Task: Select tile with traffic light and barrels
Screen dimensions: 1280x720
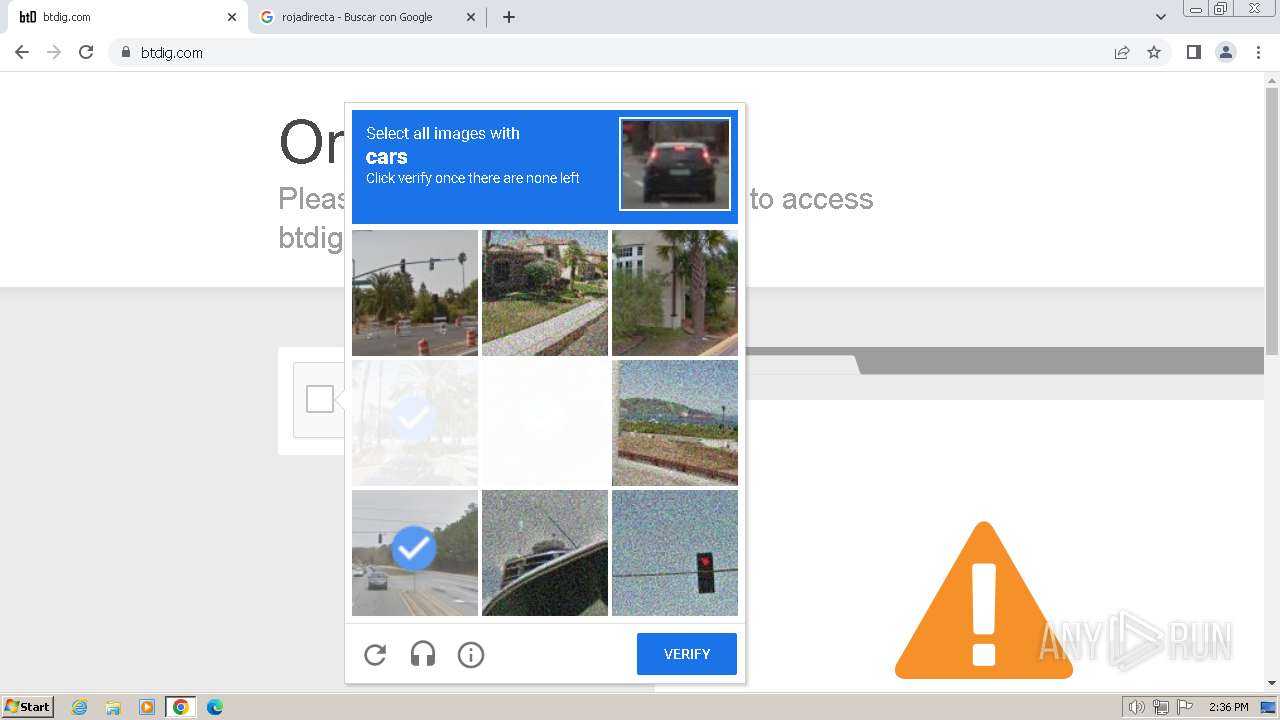Action: 415,293
